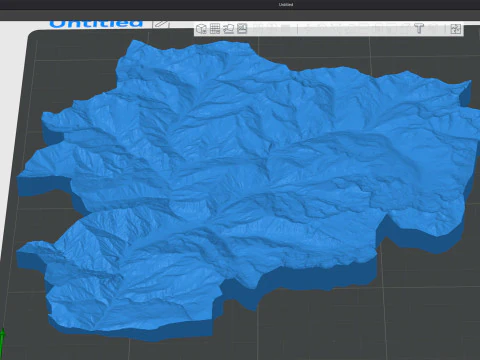Image resolution: width=480 pixels, height=360 pixels.
Task: Click the grid icon in the toolbar
Action: click(x=215, y=29)
